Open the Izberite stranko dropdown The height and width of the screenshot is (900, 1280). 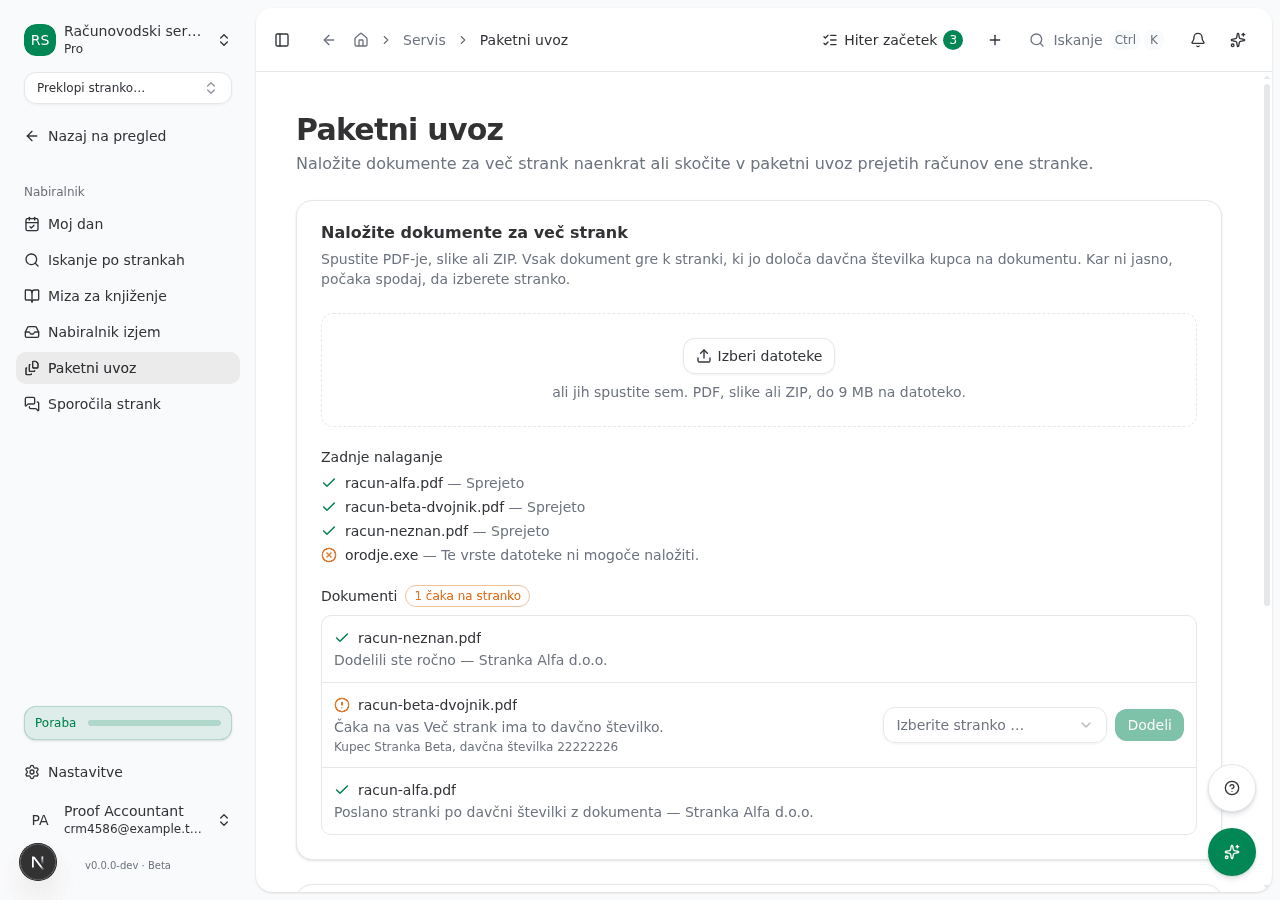click(x=995, y=725)
